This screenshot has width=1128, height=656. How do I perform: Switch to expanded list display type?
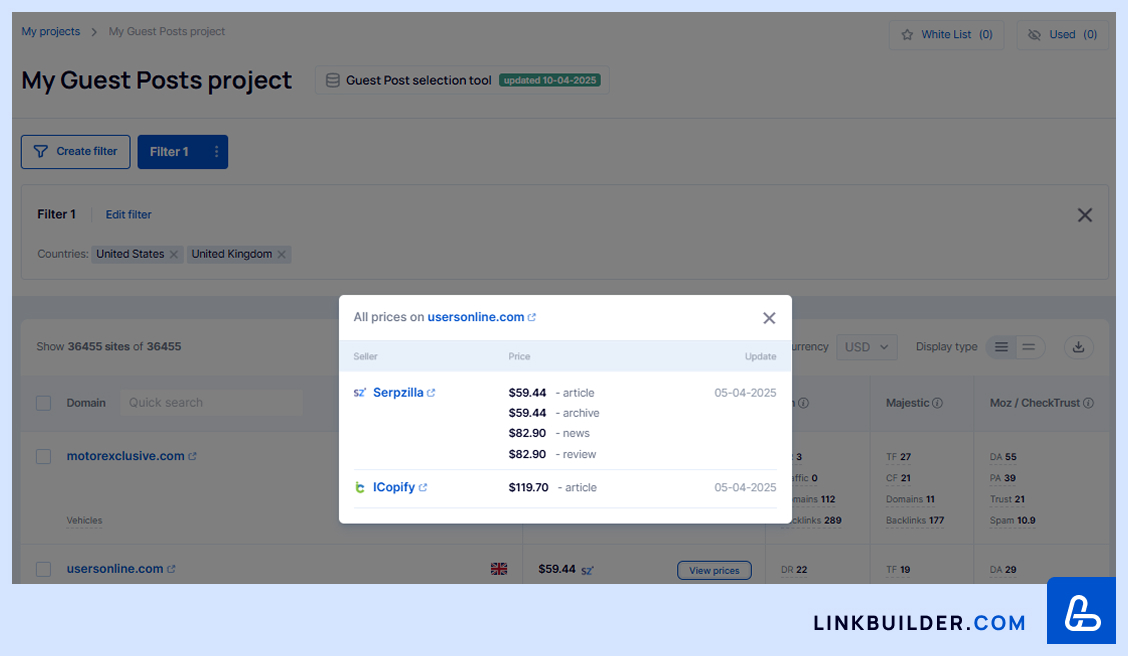[1001, 347]
